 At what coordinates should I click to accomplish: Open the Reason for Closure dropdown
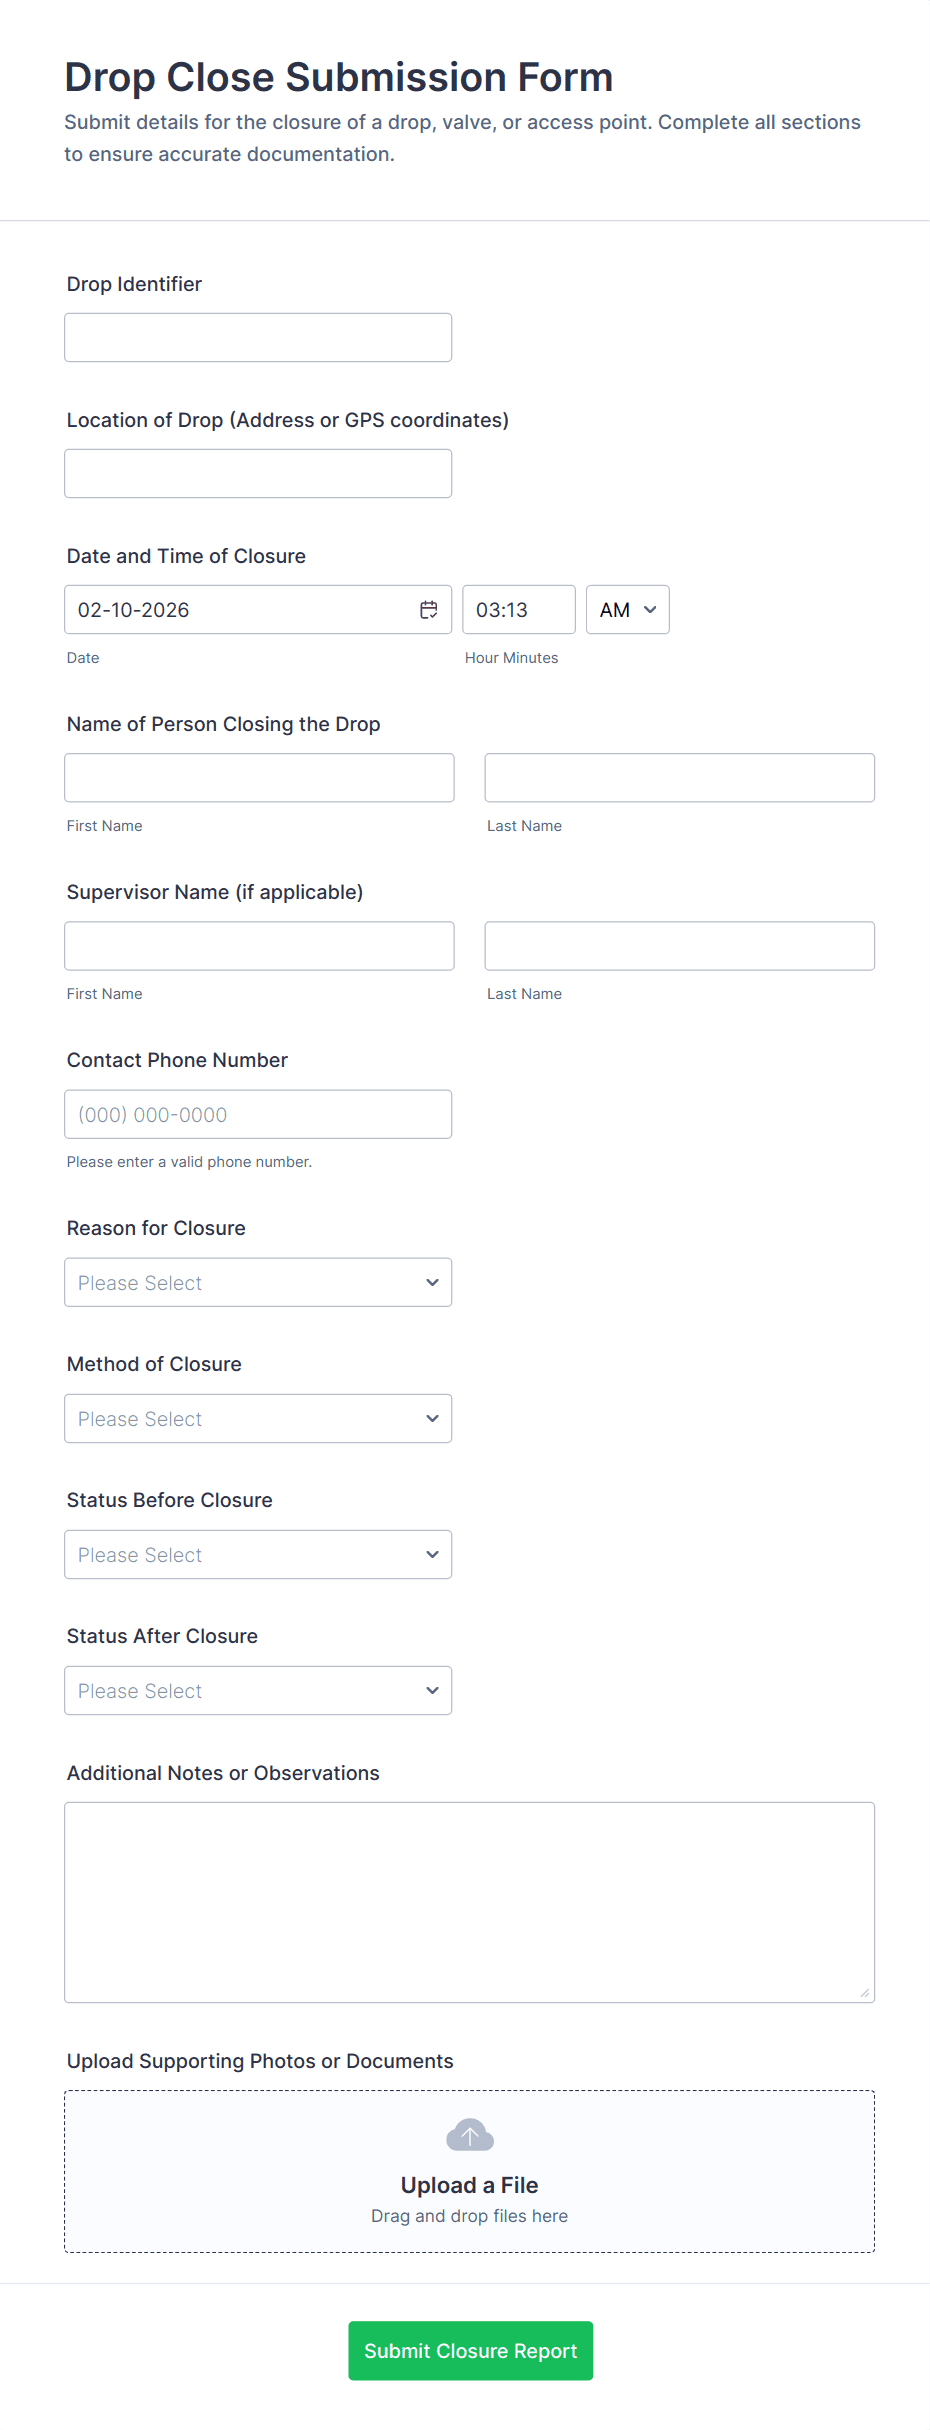pyautogui.click(x=258, y=1282)
